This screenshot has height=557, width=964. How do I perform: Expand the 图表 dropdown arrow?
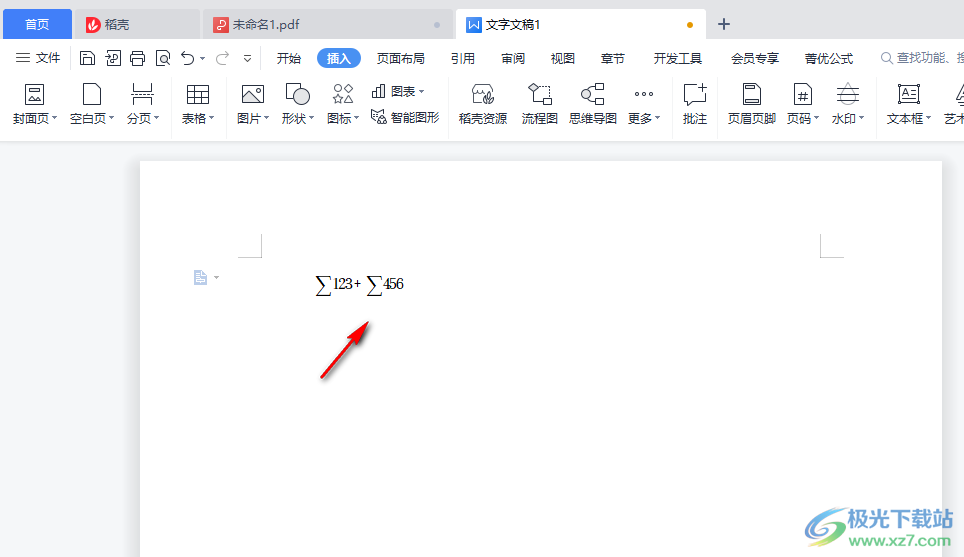421,92
